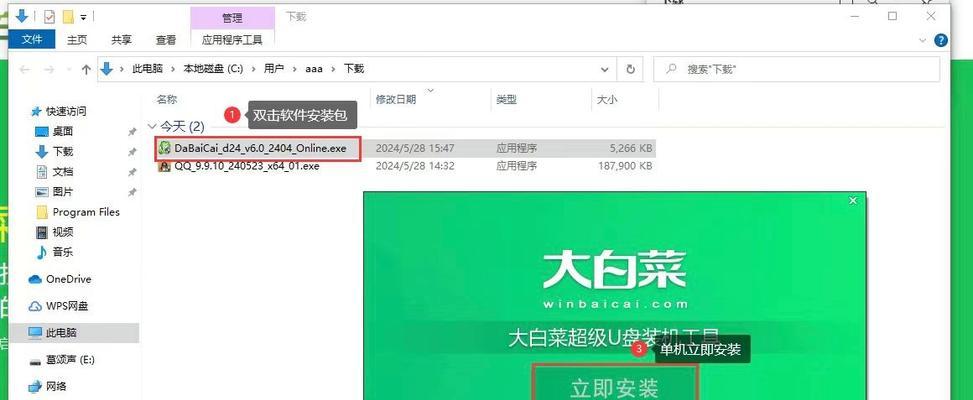The width and height of the screenshot is (973, 400).
Task: Maximize the 下载 Explorer window
Action: (892, 17)
